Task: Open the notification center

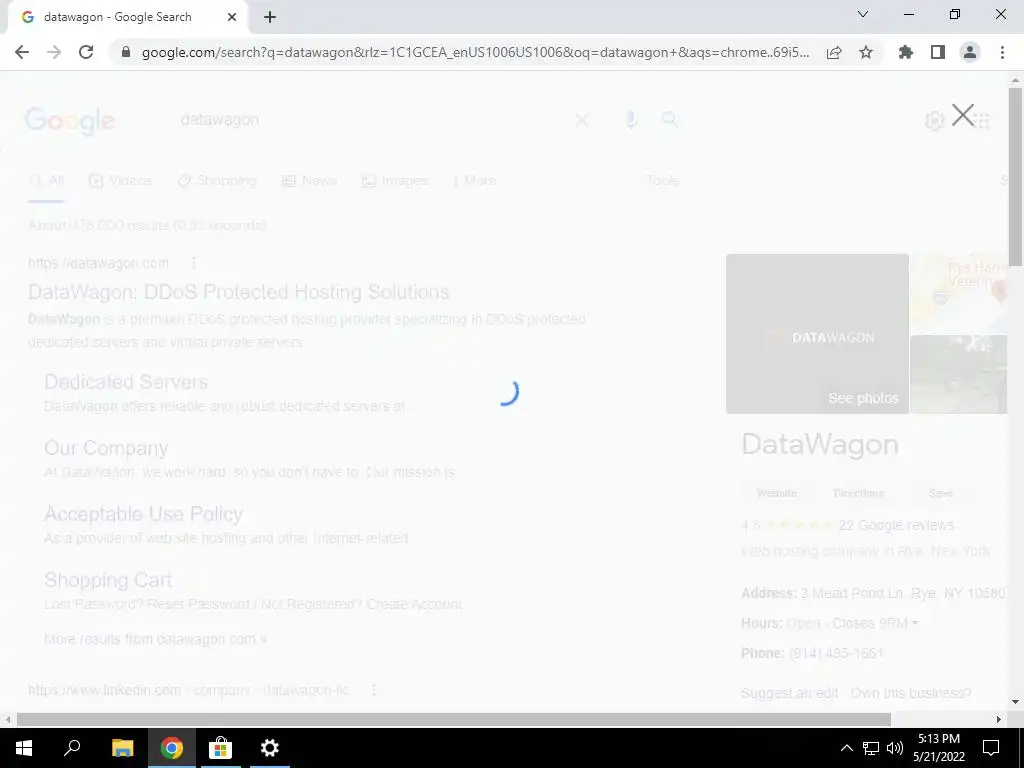Action: pos(991,748)
